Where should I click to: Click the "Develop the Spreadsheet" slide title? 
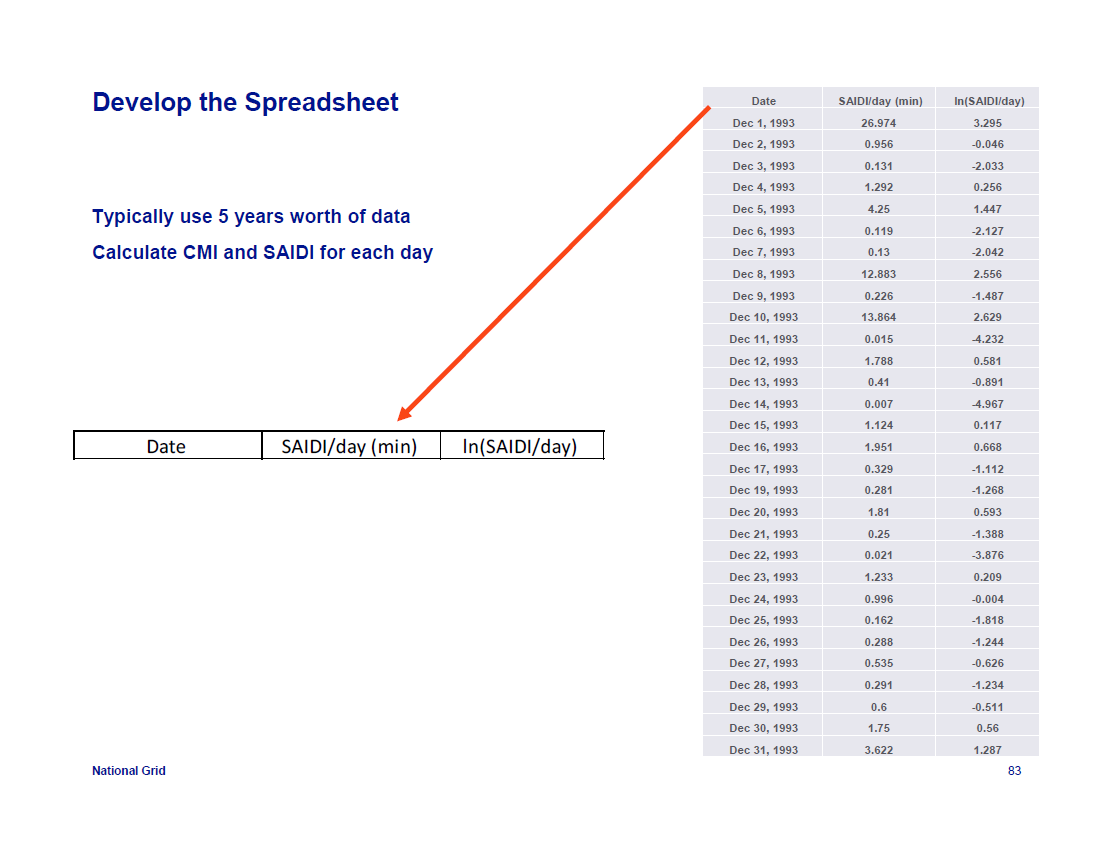245,103
